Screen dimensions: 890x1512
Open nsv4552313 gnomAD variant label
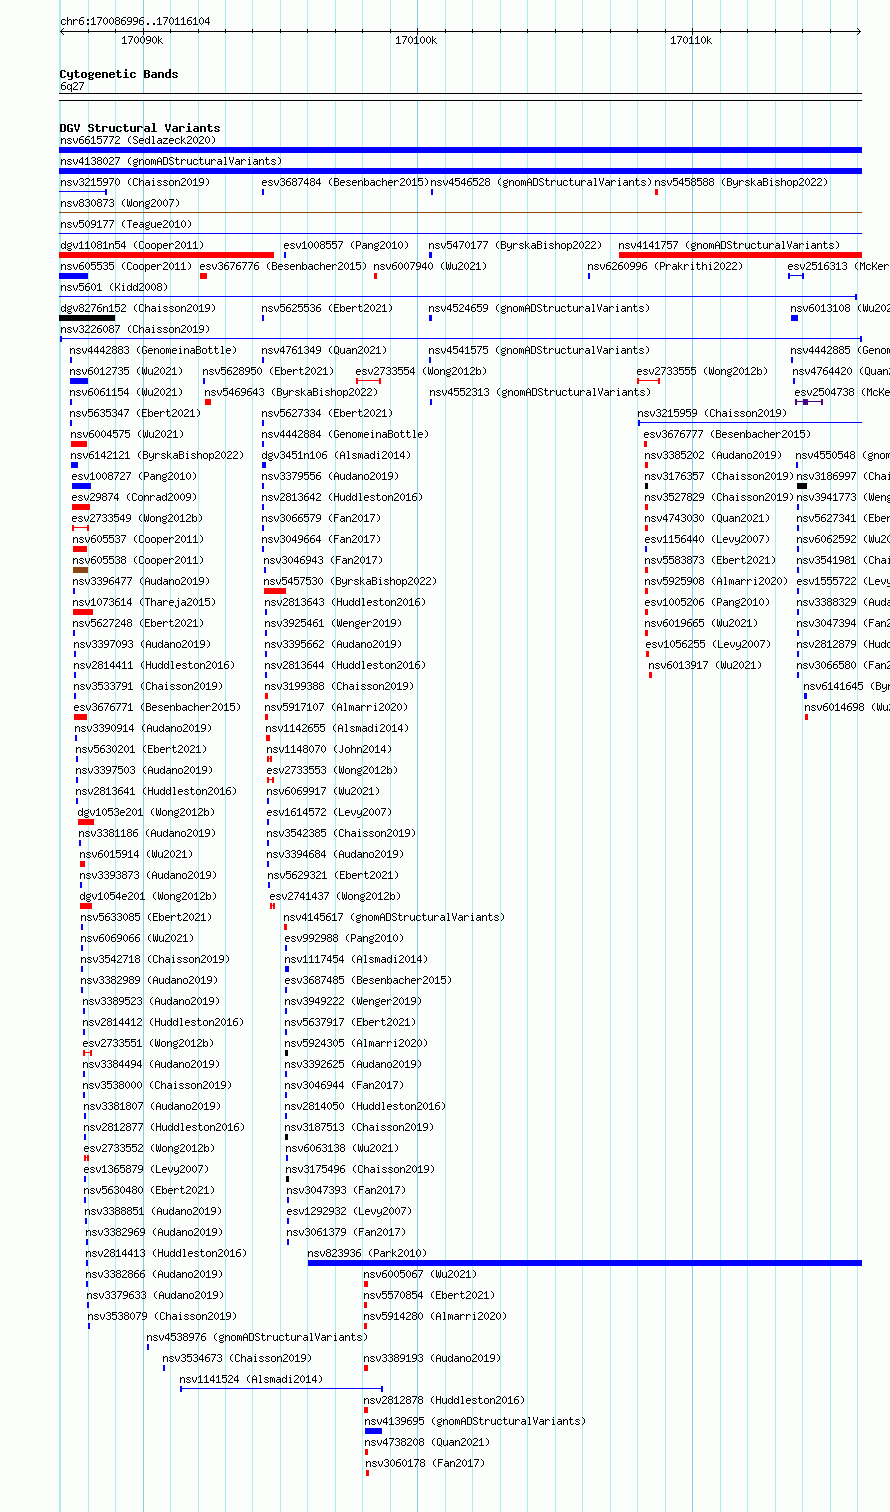tap(540, 393)
